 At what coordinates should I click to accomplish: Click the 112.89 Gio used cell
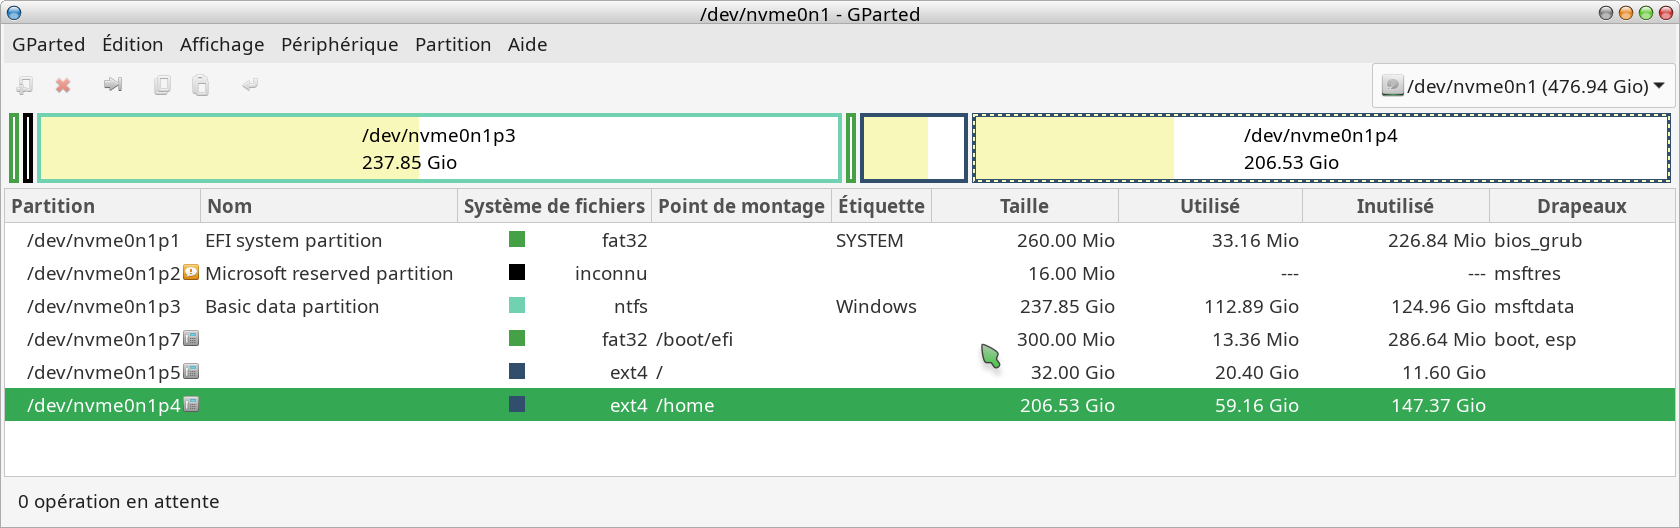click(1251, 306)
